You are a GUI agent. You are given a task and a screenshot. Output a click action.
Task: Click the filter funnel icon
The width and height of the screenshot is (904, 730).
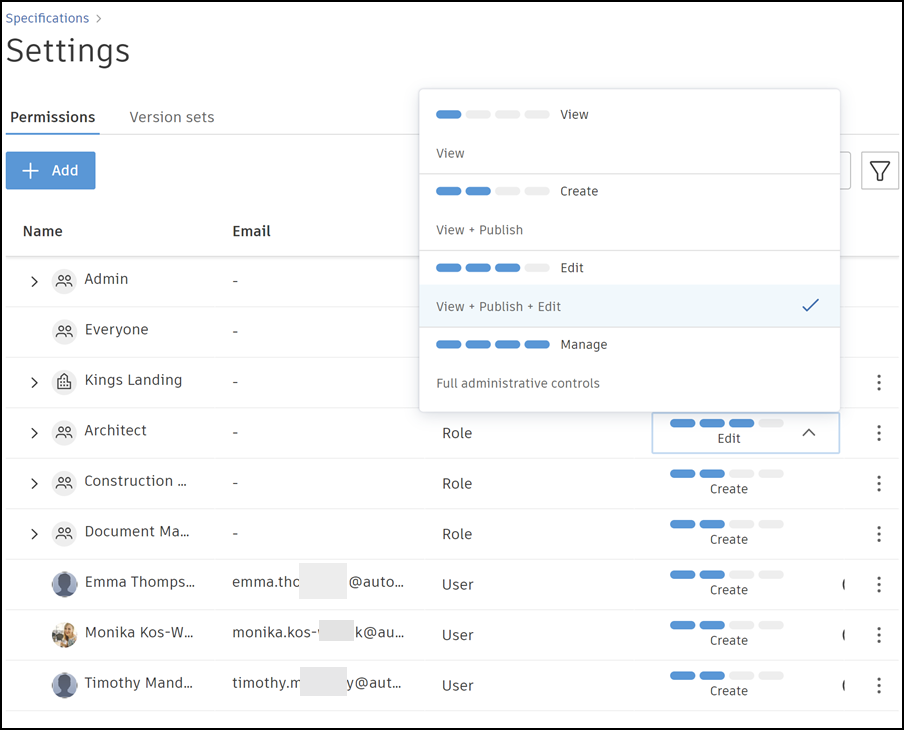pyautogui.click(x=879, y=171)
